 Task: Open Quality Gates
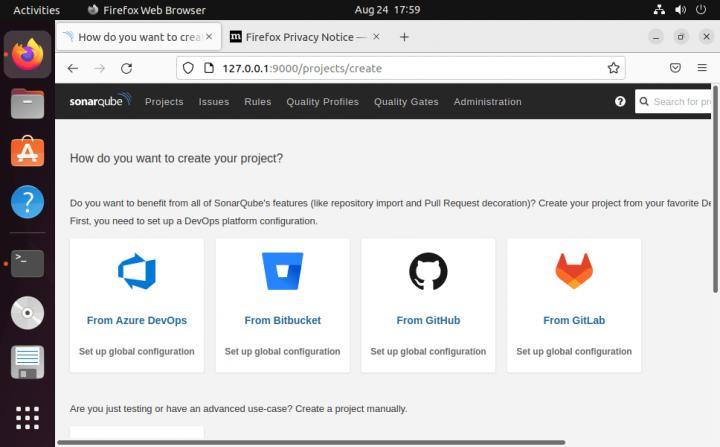pyautogui.click(x=406, y=102)
